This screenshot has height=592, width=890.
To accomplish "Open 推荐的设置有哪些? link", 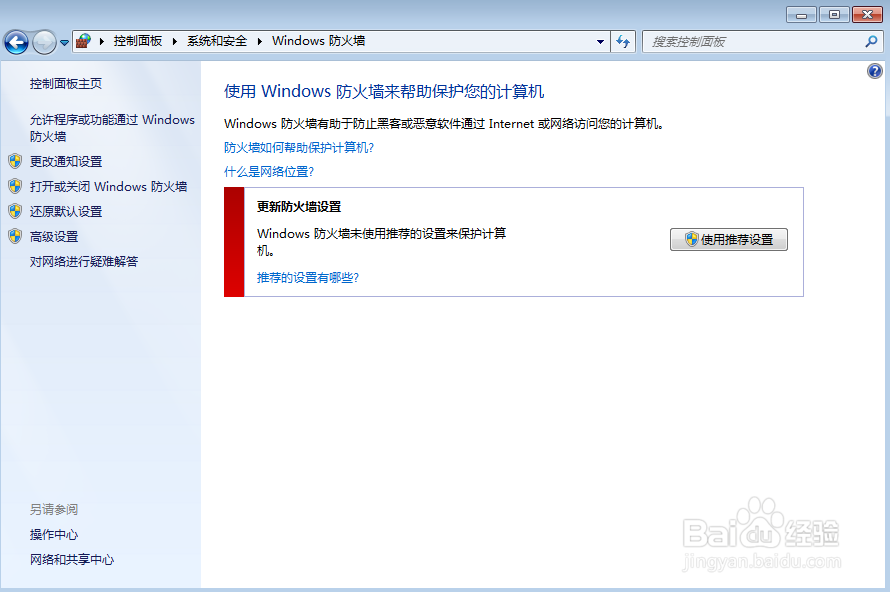I will 308,278.
